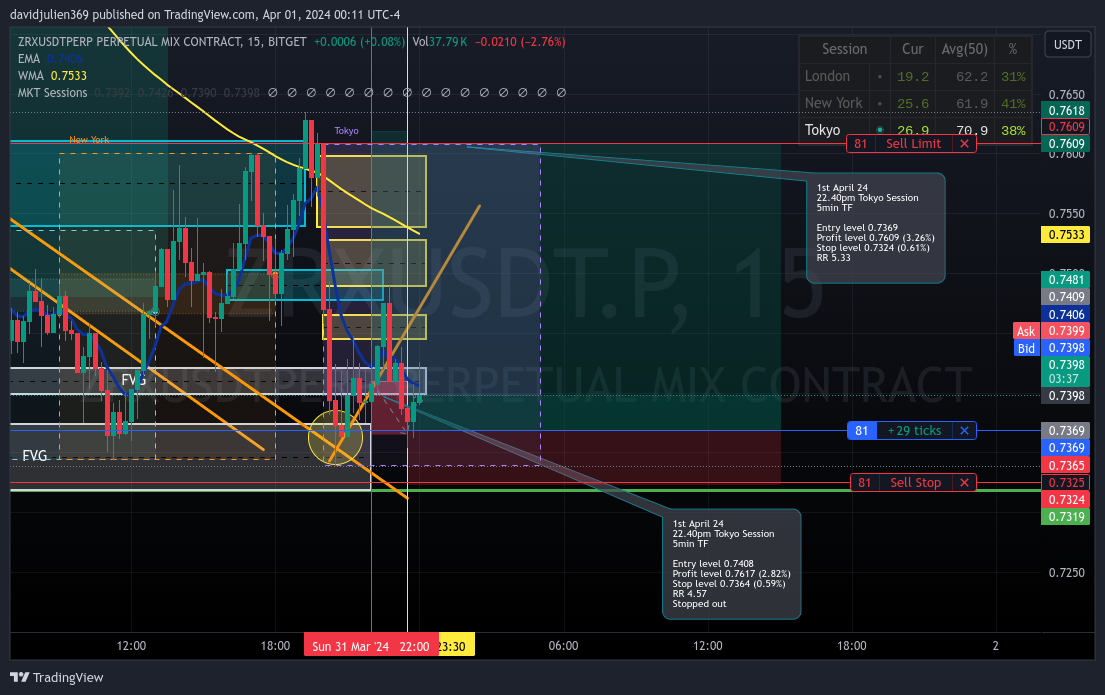Click the red-outlined 0.7609 order price label
This screenshot has width=1105, height=695.
[1066, 127]
